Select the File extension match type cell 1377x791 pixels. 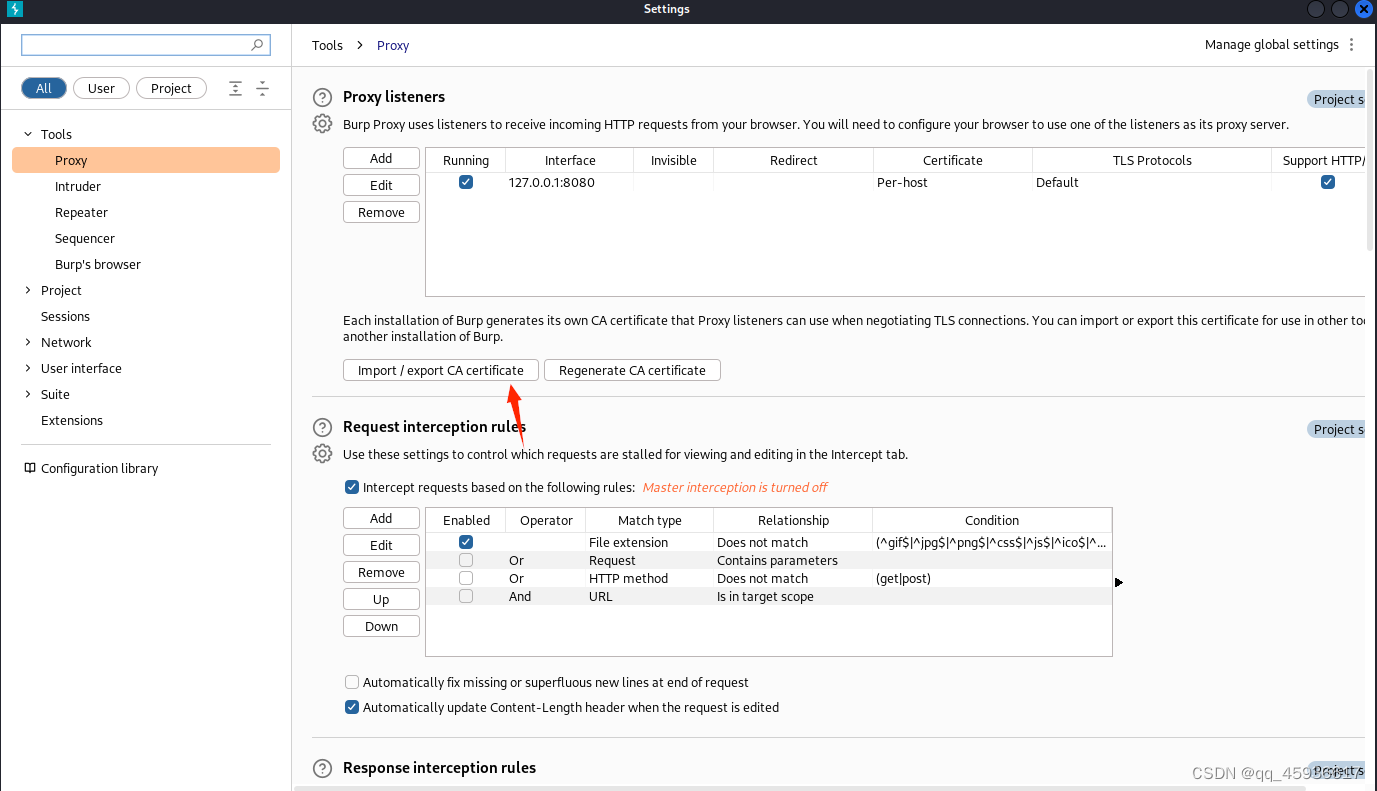coord(650,542)
